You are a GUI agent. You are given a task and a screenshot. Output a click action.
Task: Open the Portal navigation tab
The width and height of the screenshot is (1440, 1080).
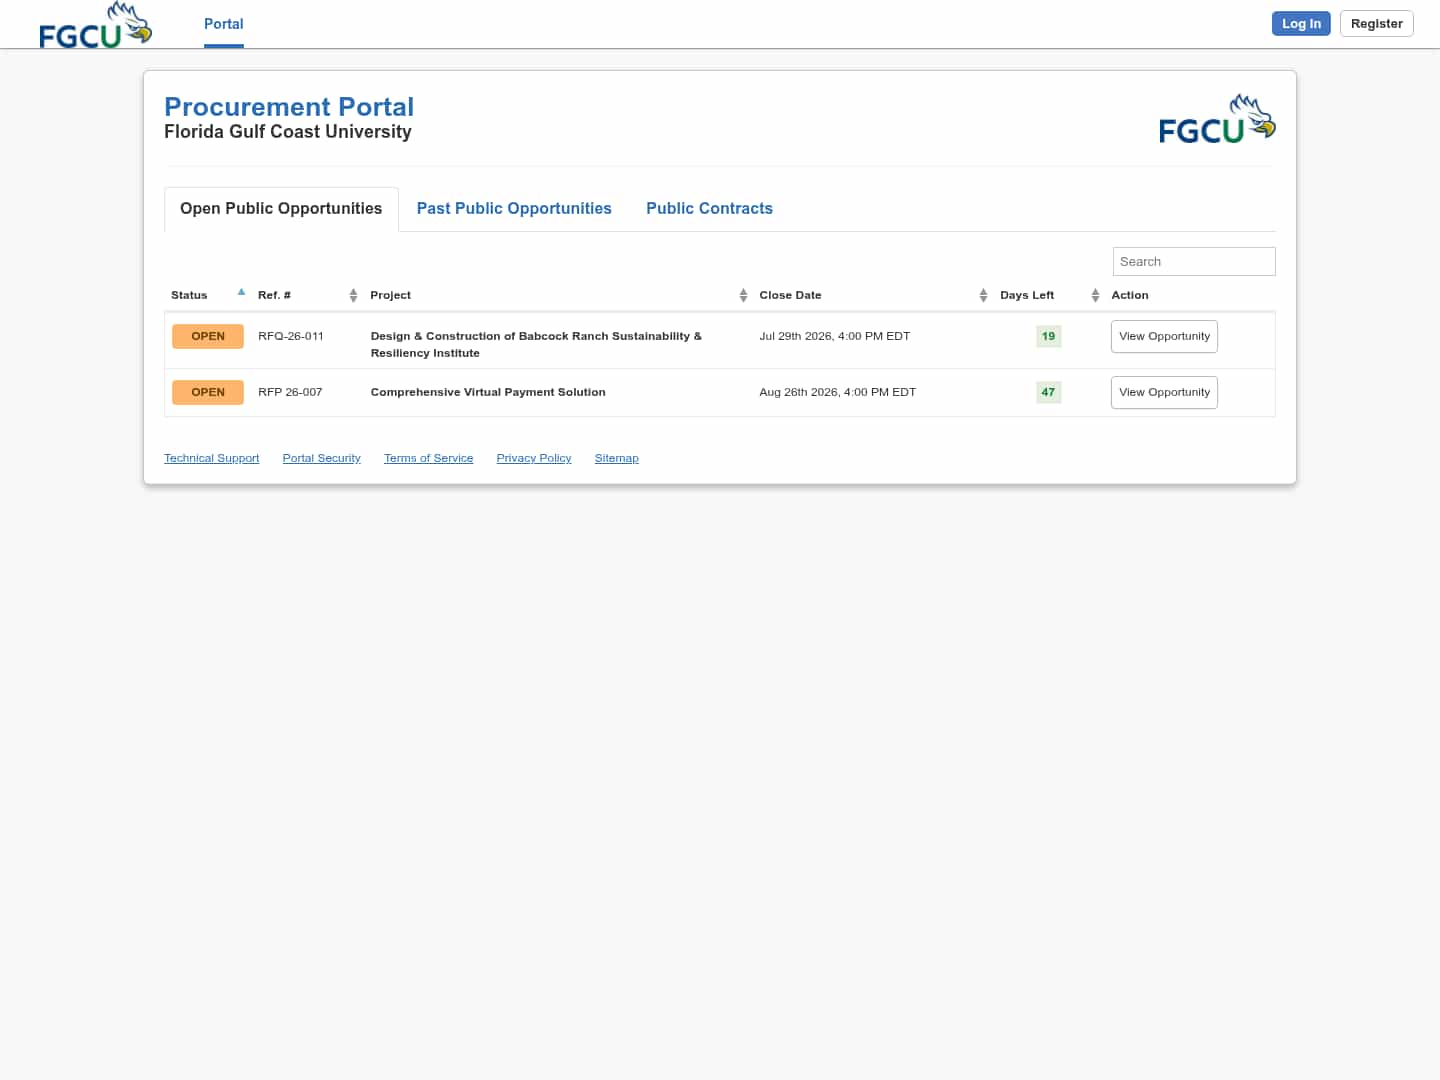(224, 24)
